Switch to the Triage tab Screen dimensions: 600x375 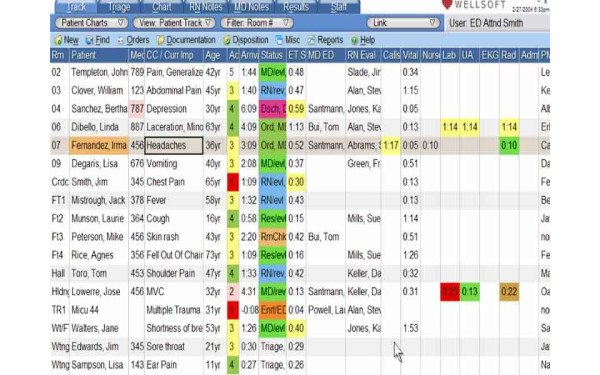(x=119, y=7)
